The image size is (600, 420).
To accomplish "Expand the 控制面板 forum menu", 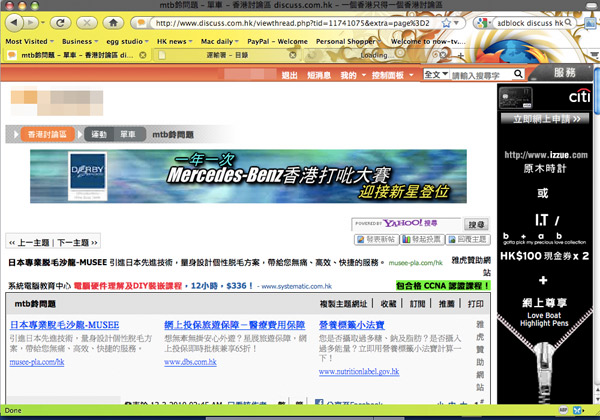I will (x=392, y=75).
